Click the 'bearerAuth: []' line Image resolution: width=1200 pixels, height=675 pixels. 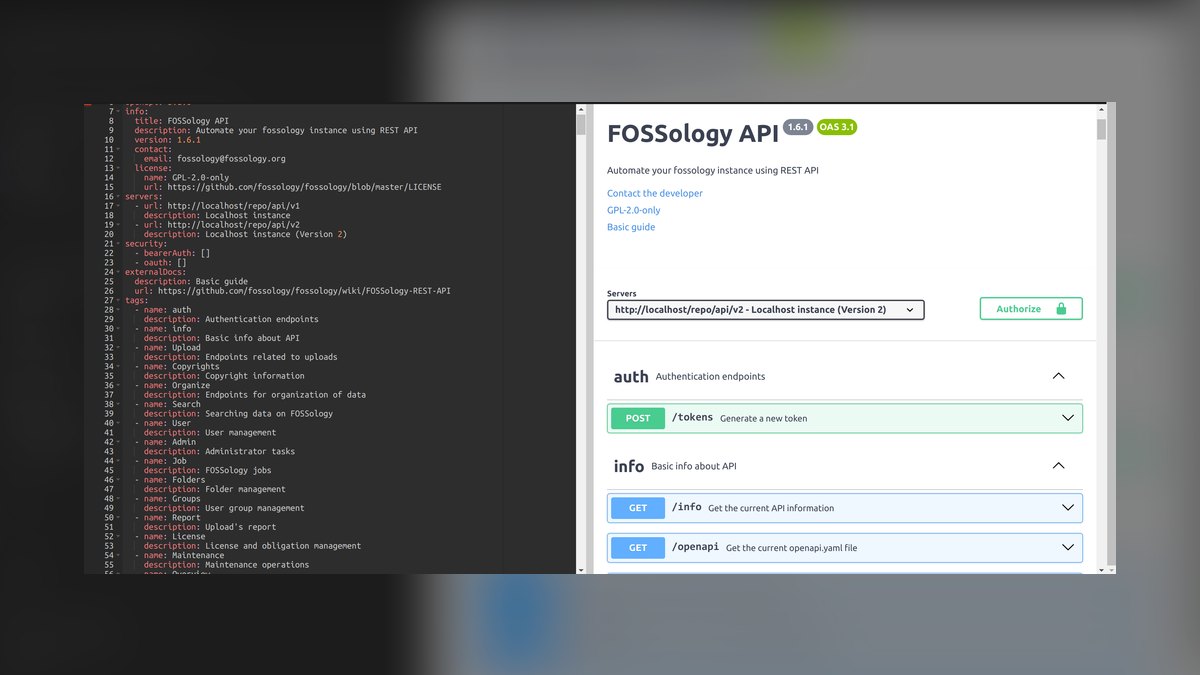point(172,253)
